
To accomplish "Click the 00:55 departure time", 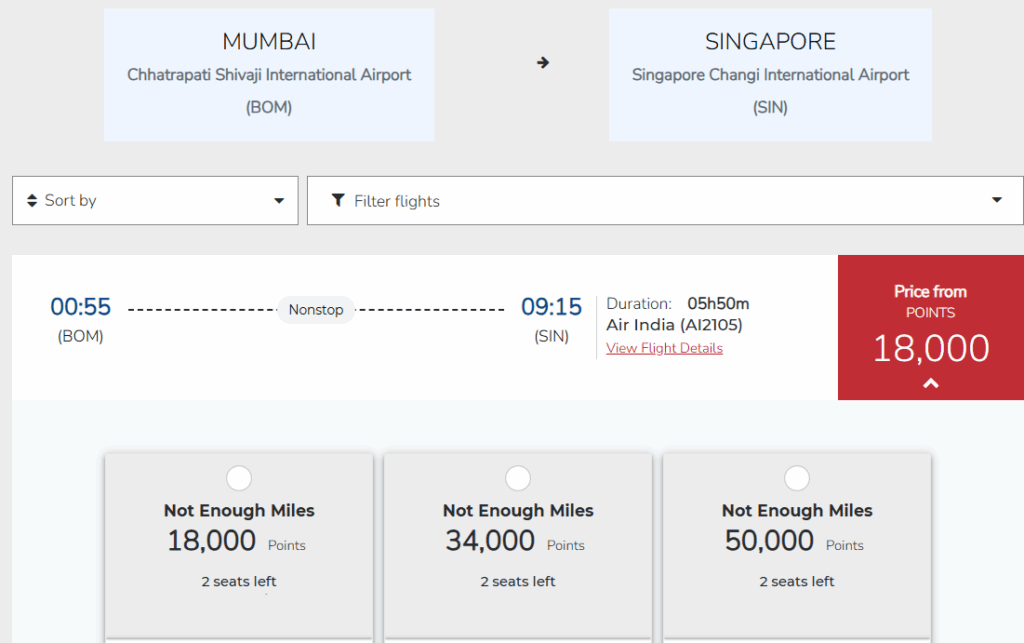I will click(x=81, y=307).
